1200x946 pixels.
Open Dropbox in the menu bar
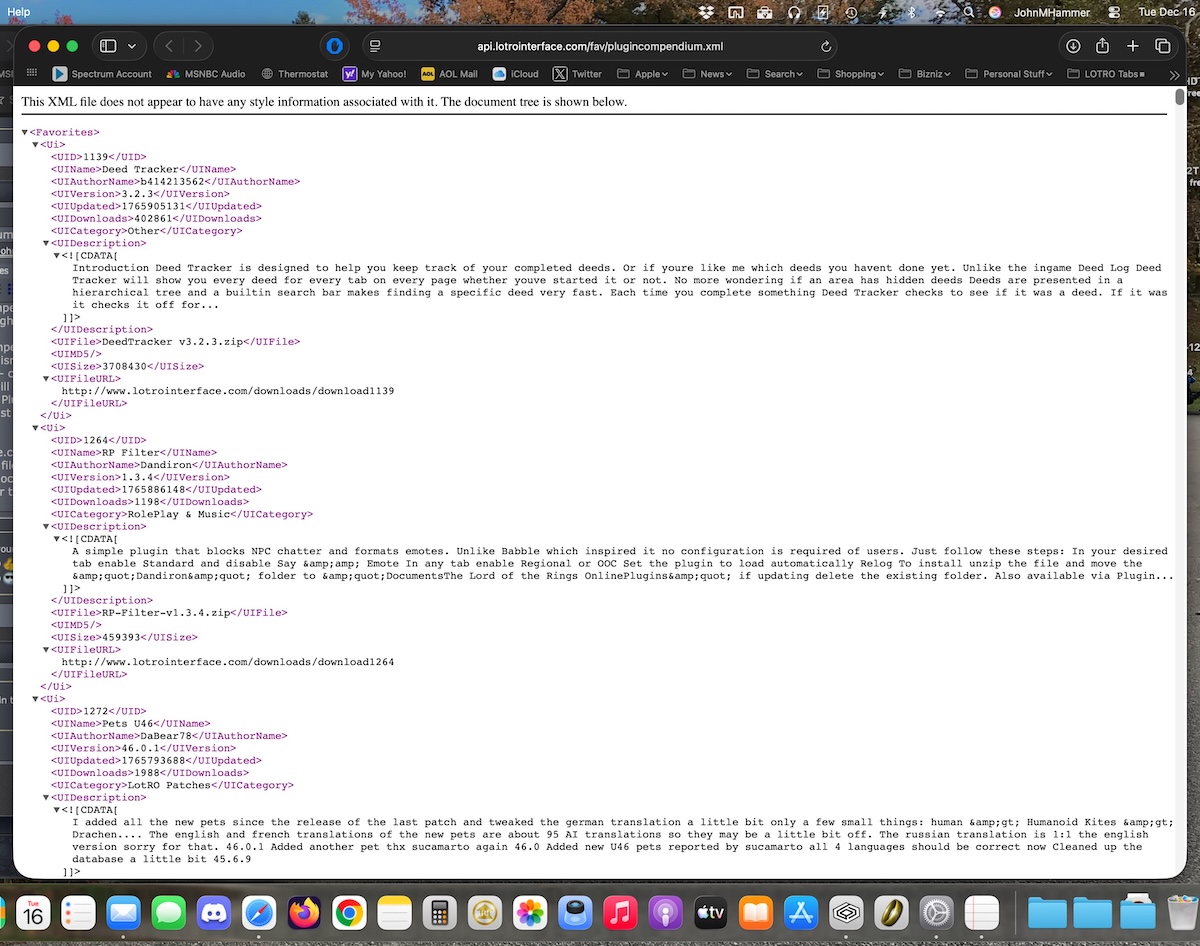[707, 12]
